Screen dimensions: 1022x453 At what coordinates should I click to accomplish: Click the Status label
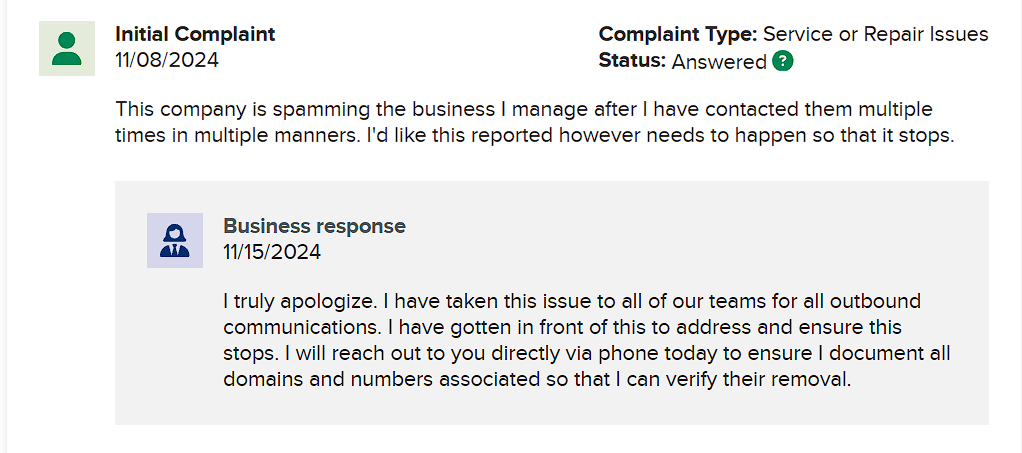coord(632,61)
